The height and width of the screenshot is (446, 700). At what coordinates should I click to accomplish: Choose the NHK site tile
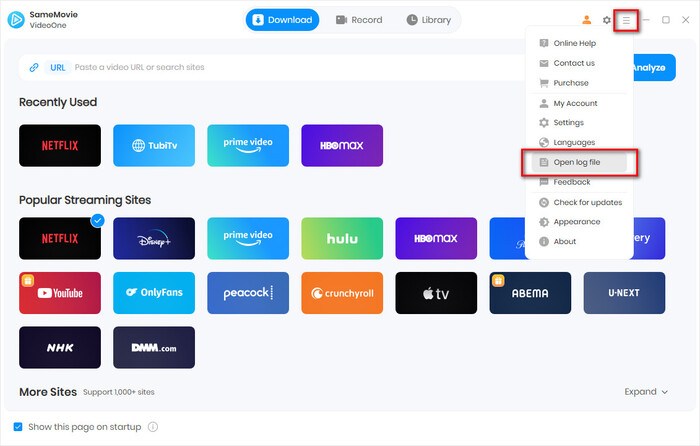[x=60, y=347]
